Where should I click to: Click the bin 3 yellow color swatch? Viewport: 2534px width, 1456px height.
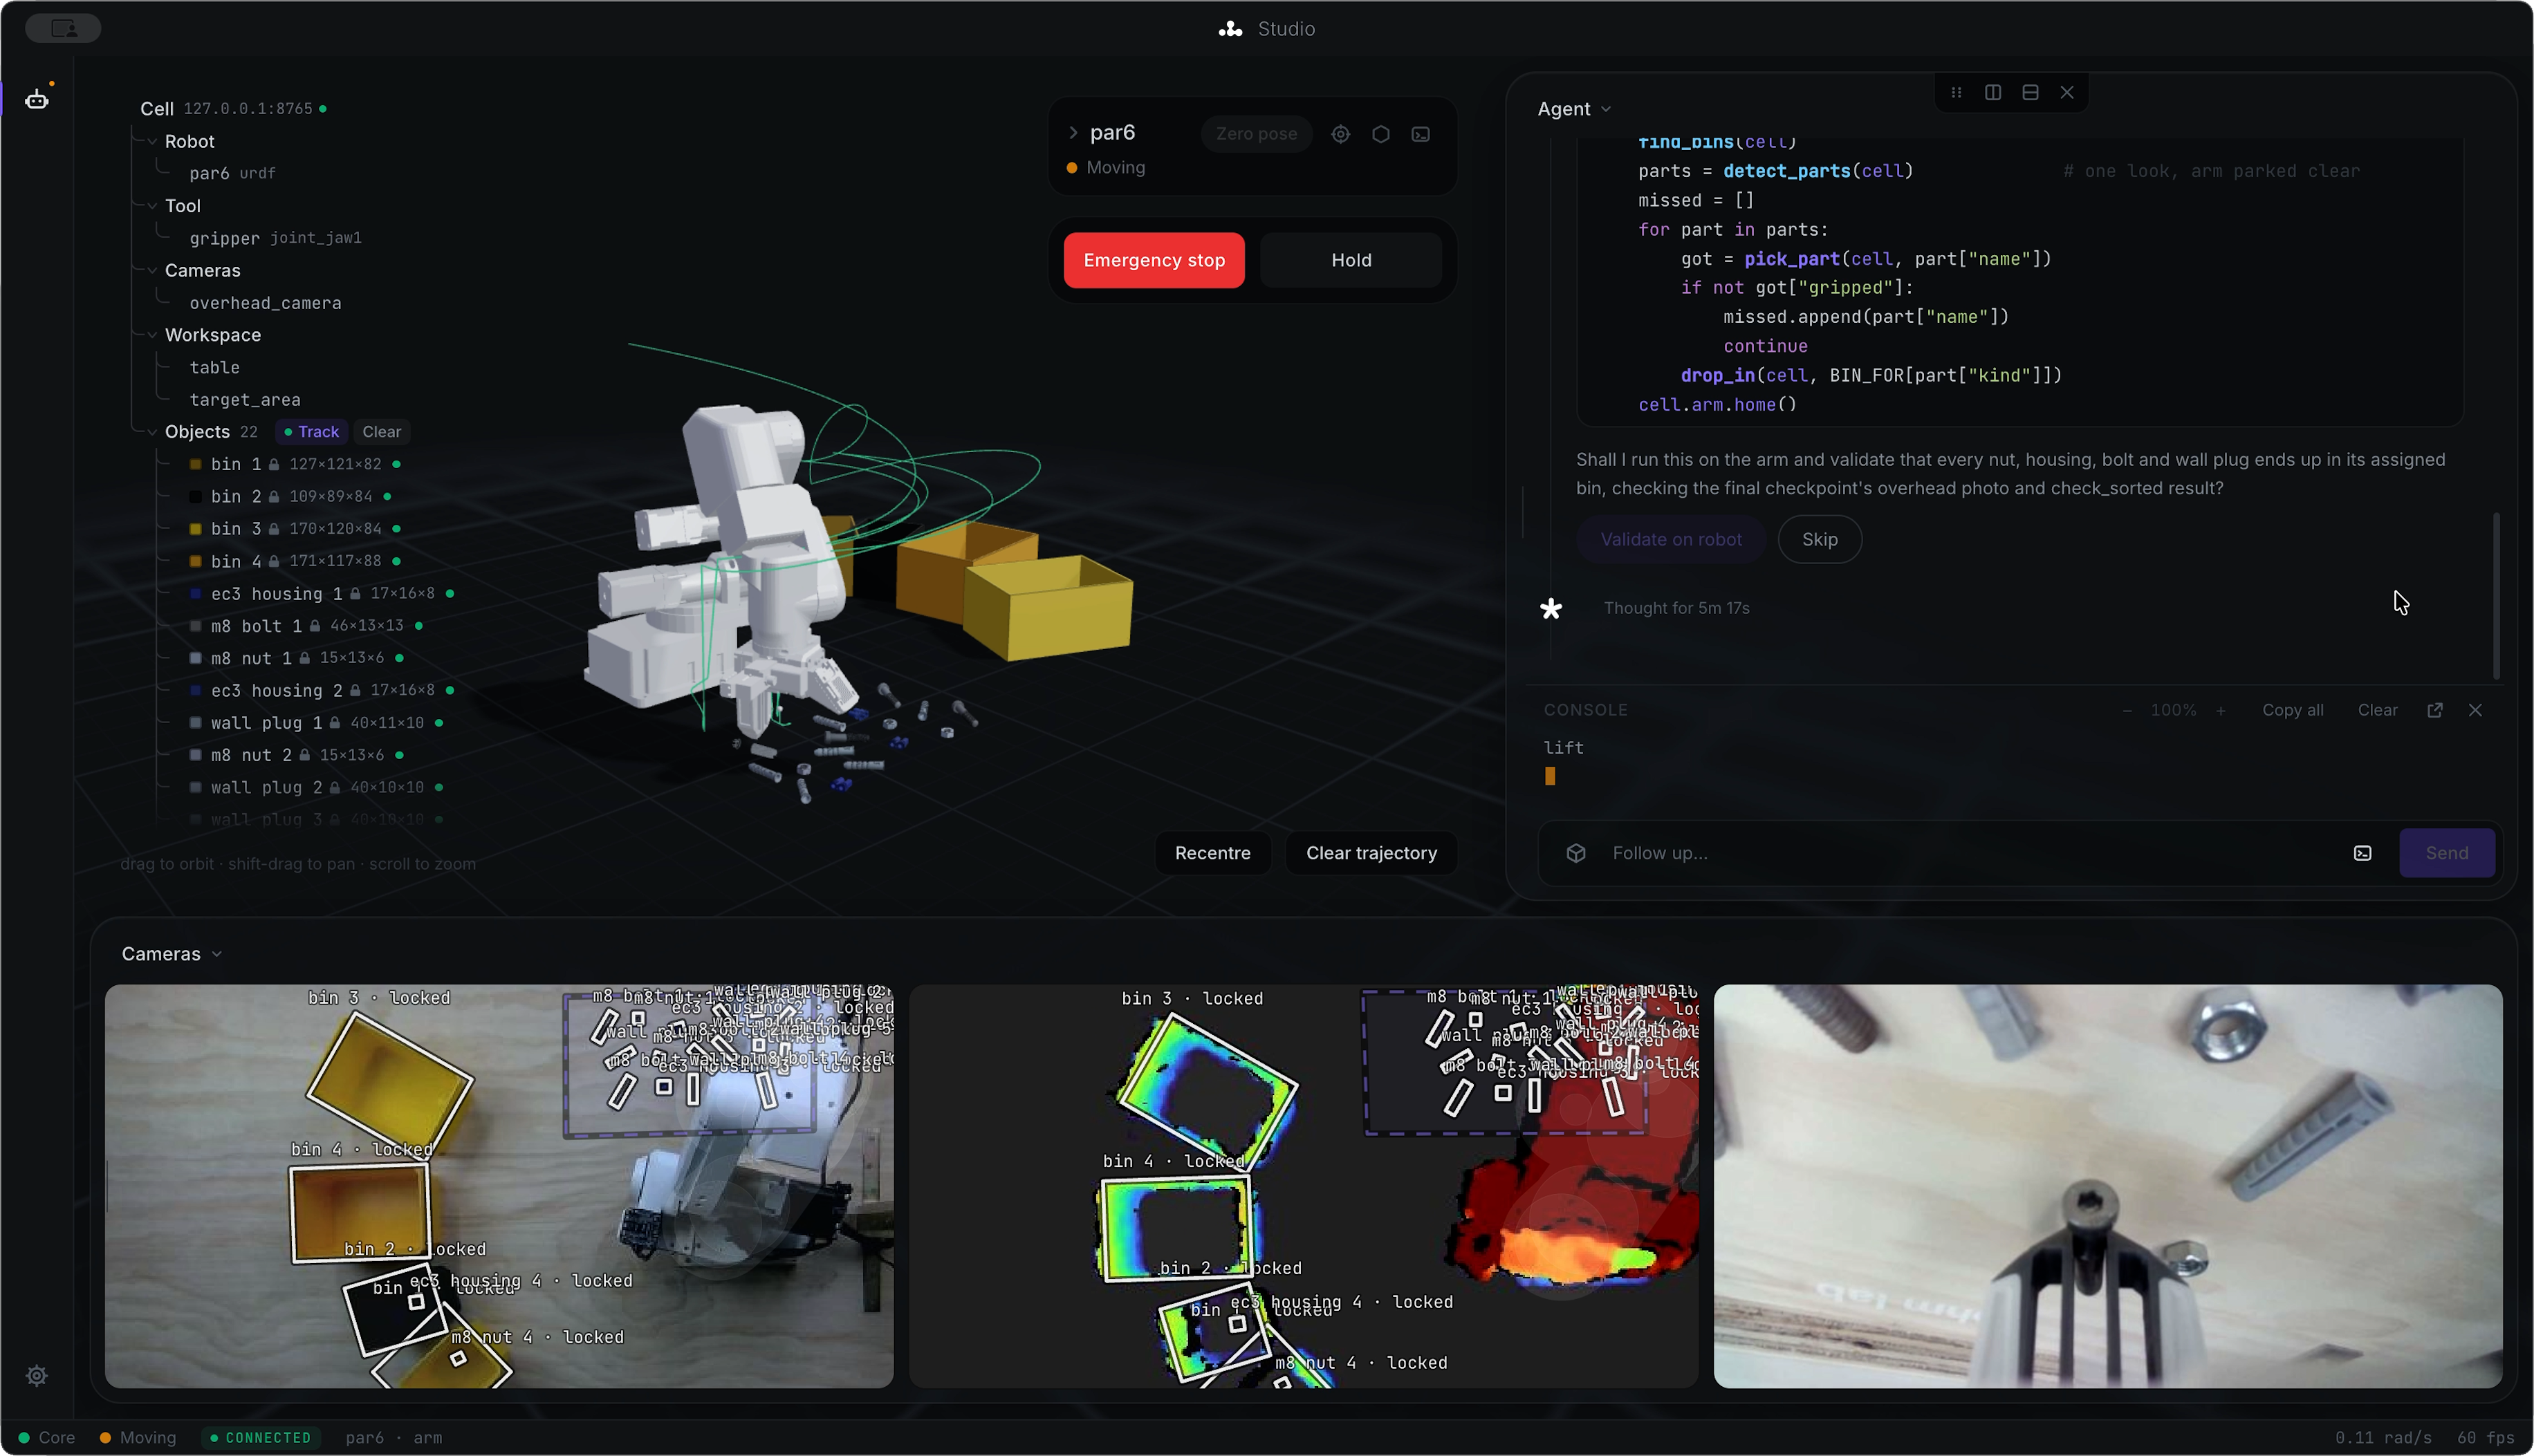click(196, 529)
